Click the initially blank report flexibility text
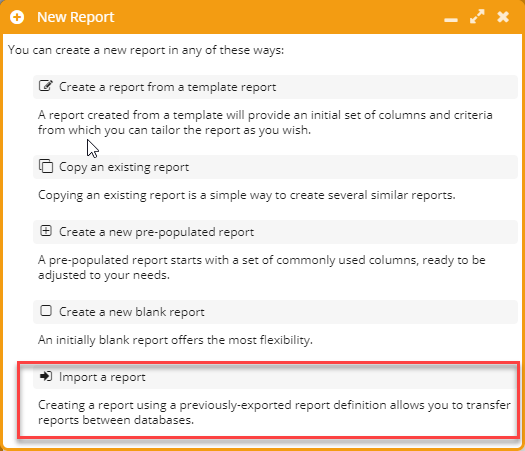 coord(175,340)
